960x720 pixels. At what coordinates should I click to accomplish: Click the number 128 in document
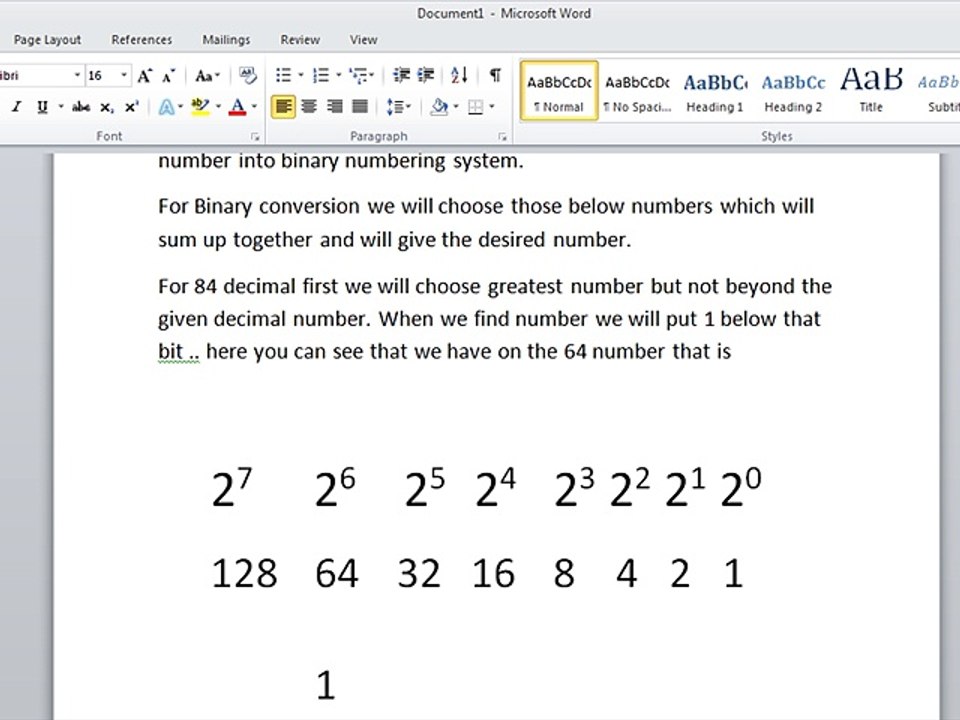[244, 574]
